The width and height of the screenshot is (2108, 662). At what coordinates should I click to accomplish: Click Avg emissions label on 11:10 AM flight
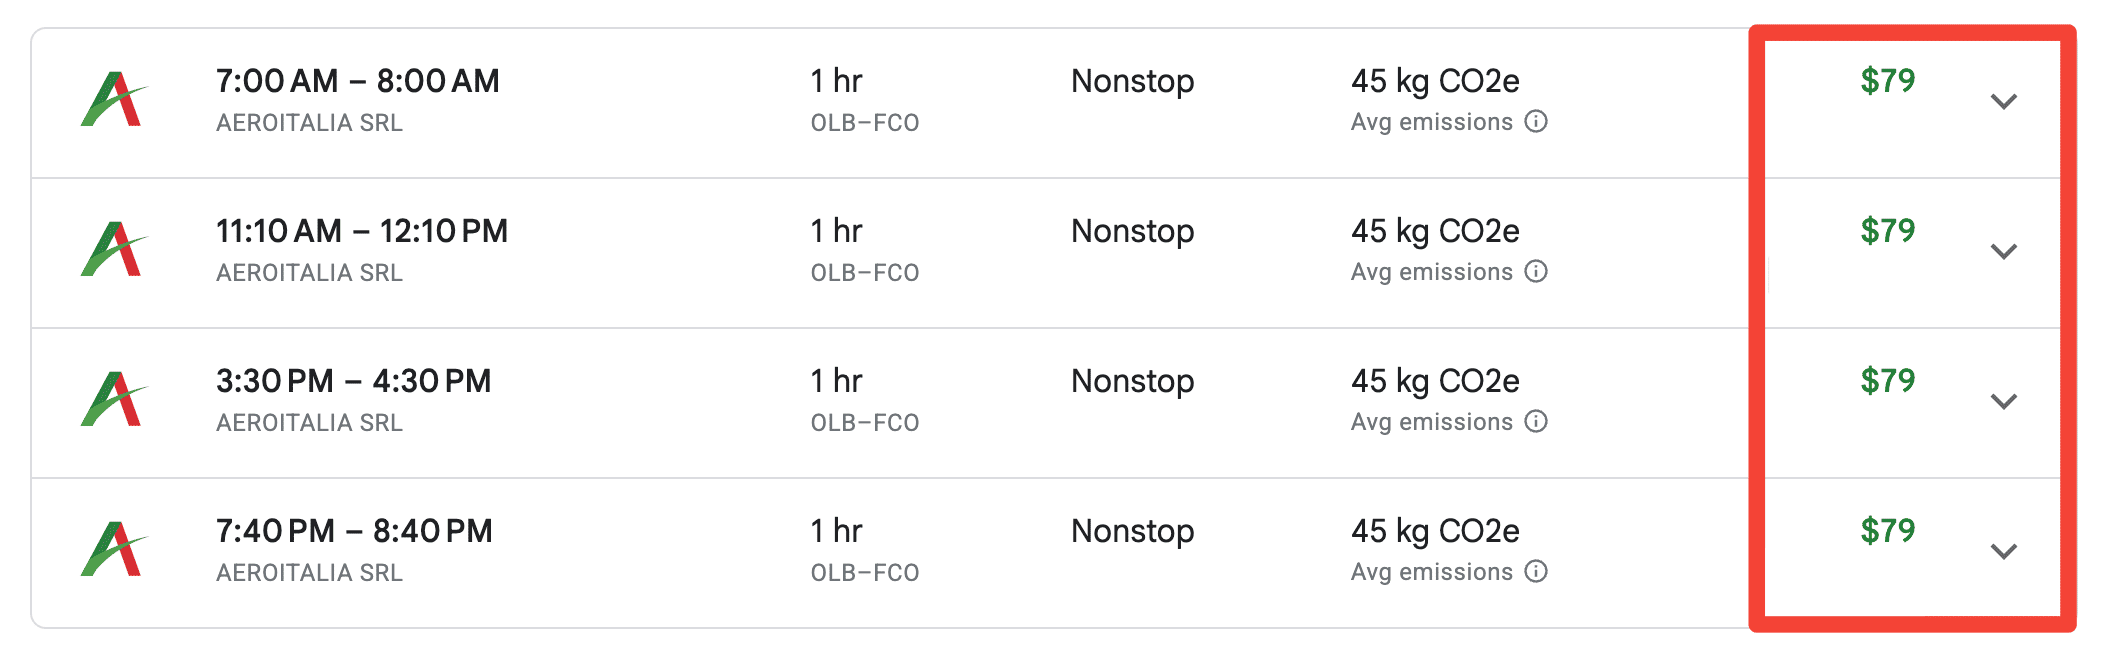pyautogui.click(x=1431, y=272)
